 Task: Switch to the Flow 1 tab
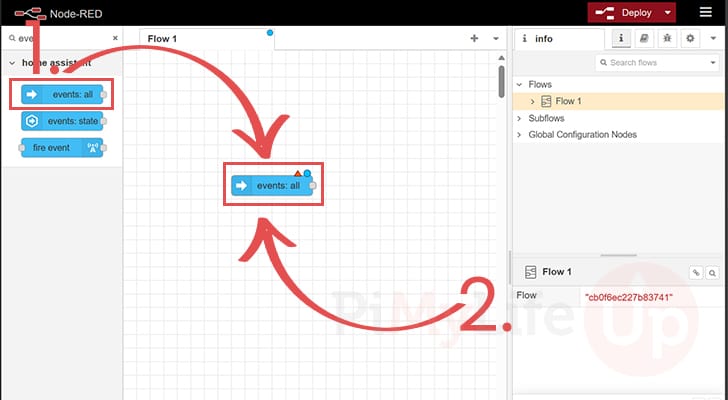point(207,39)
